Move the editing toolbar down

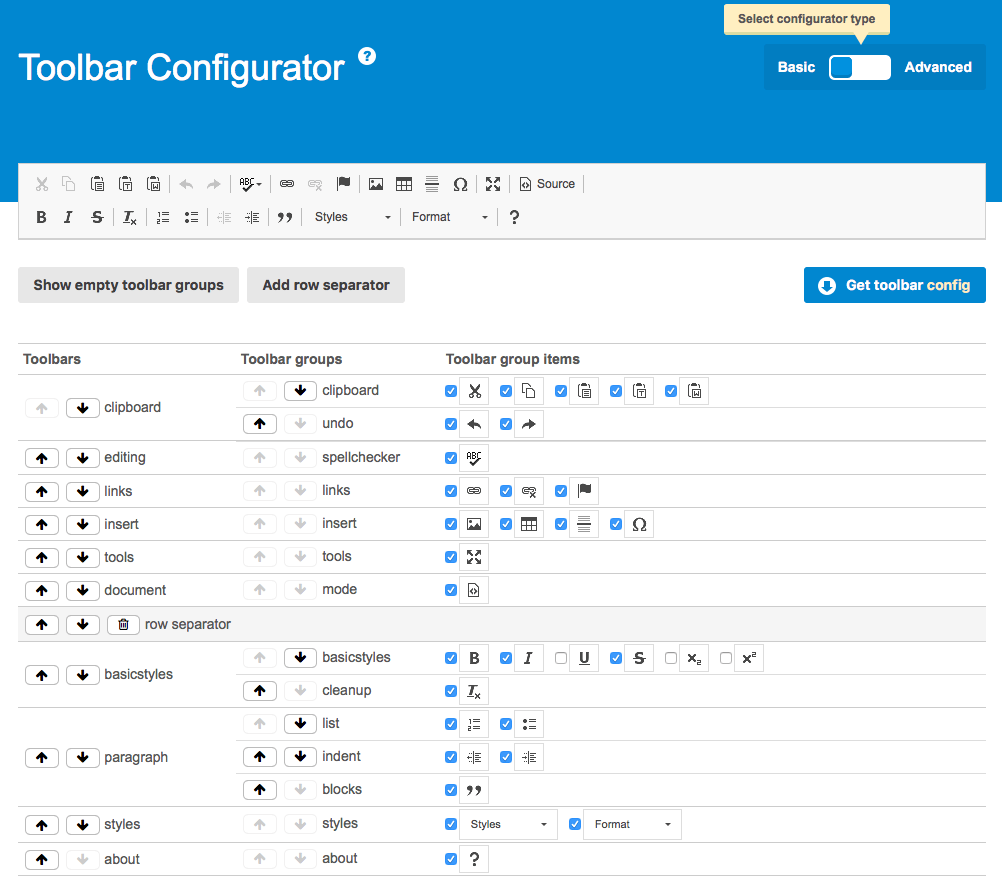[x=82, y=458]
